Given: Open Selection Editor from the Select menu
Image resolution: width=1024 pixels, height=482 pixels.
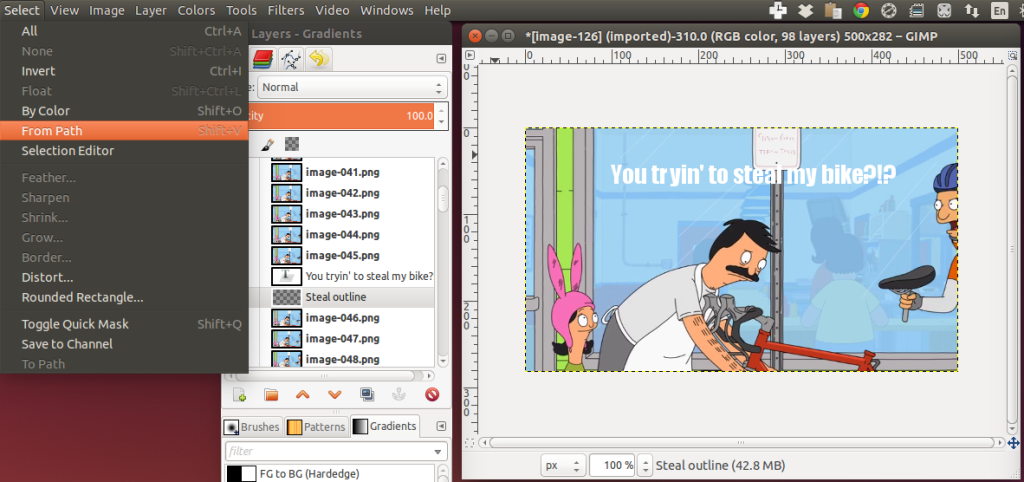Looking at the screenshot, I should point(124,150).
